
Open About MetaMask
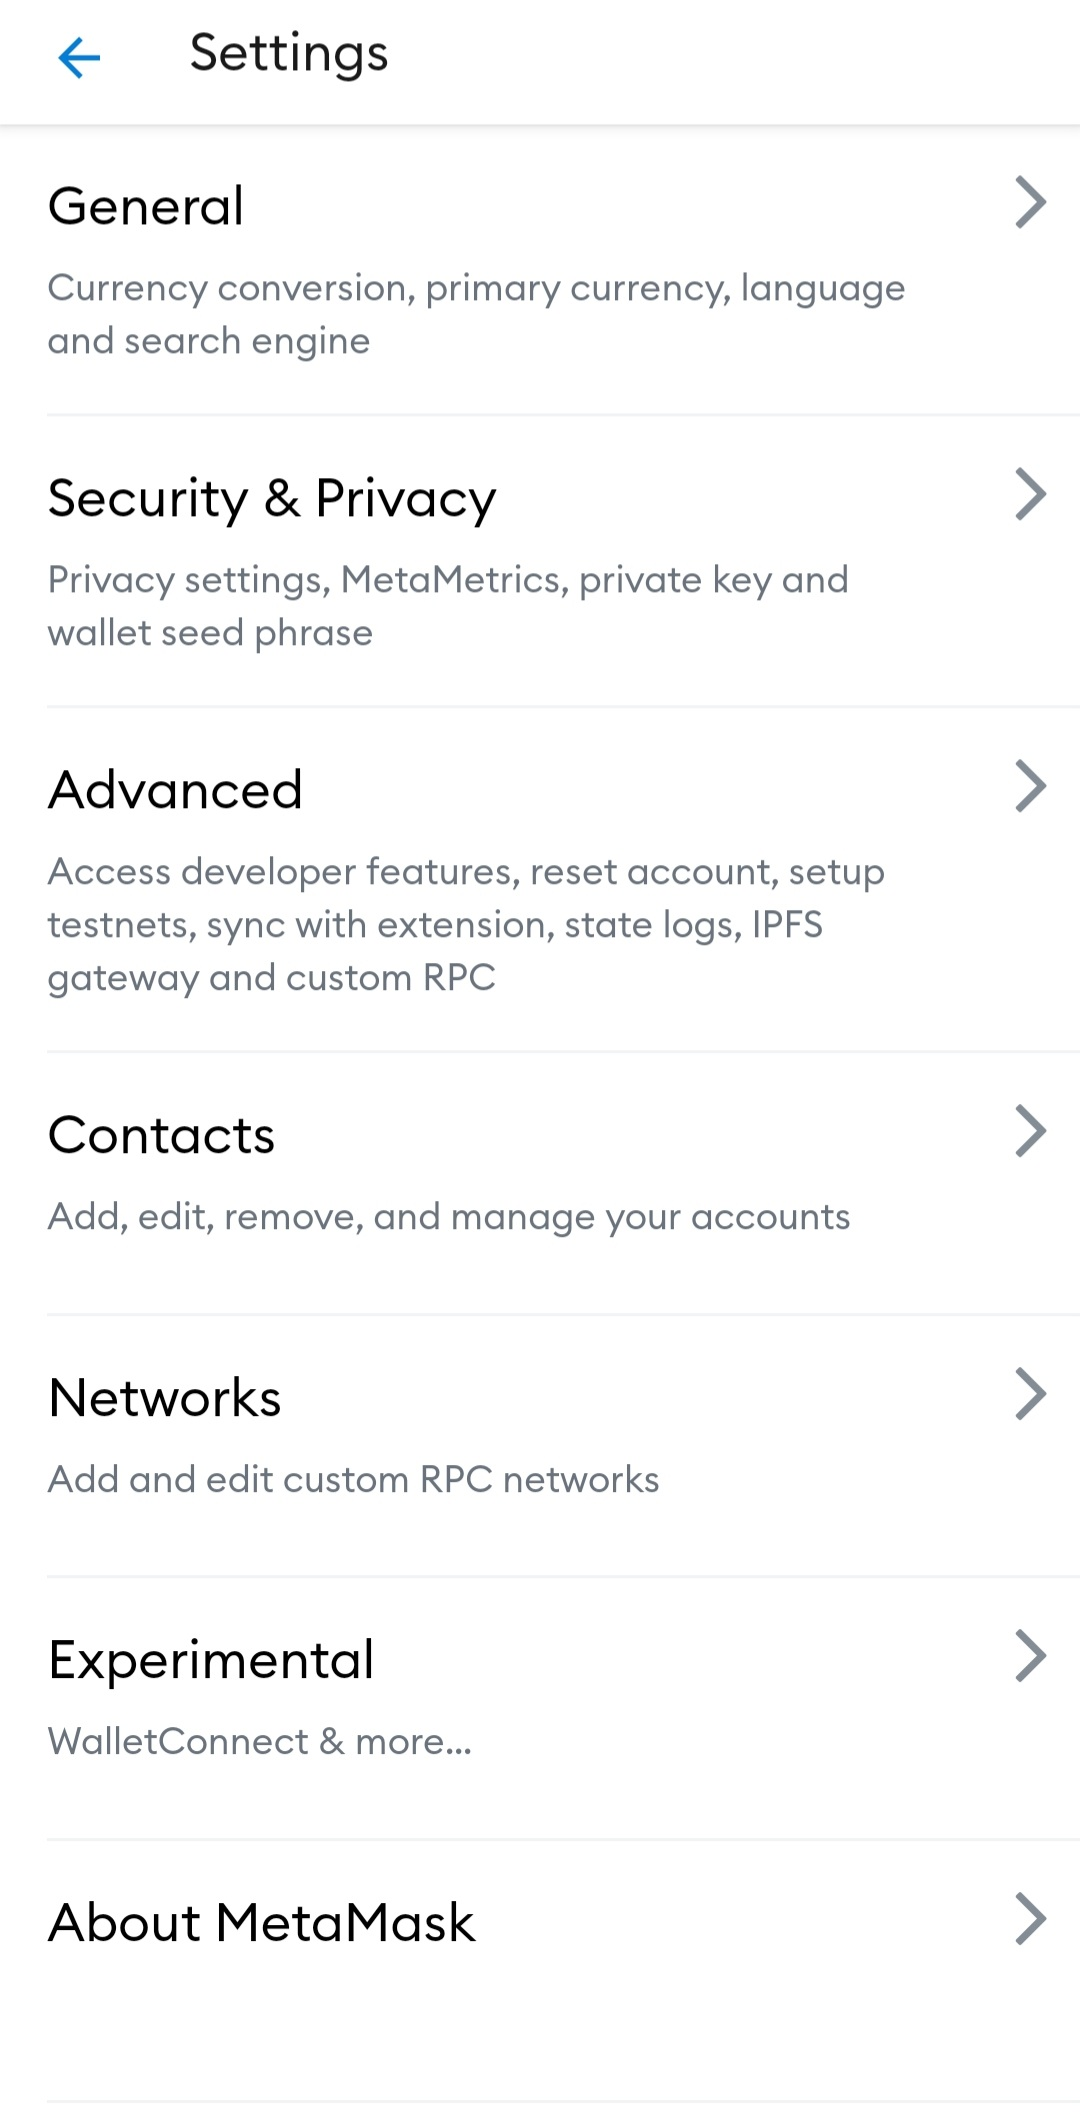pyautogui.click(x=262, y=1922)
